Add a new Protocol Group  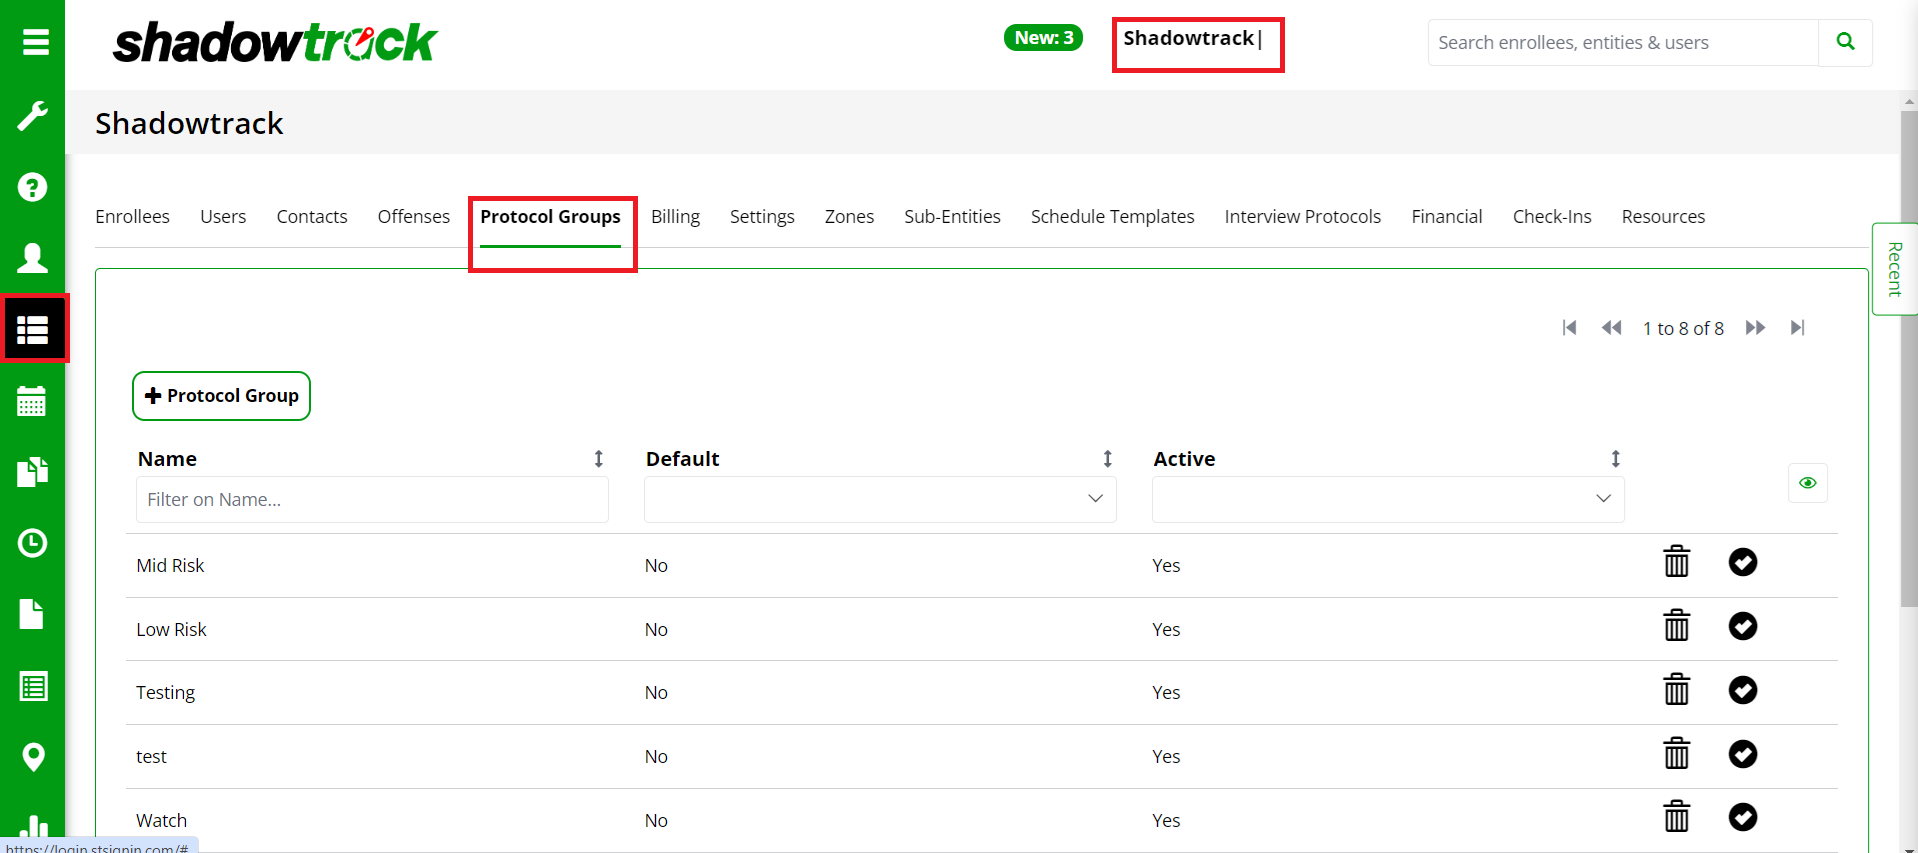pos(221,396)
